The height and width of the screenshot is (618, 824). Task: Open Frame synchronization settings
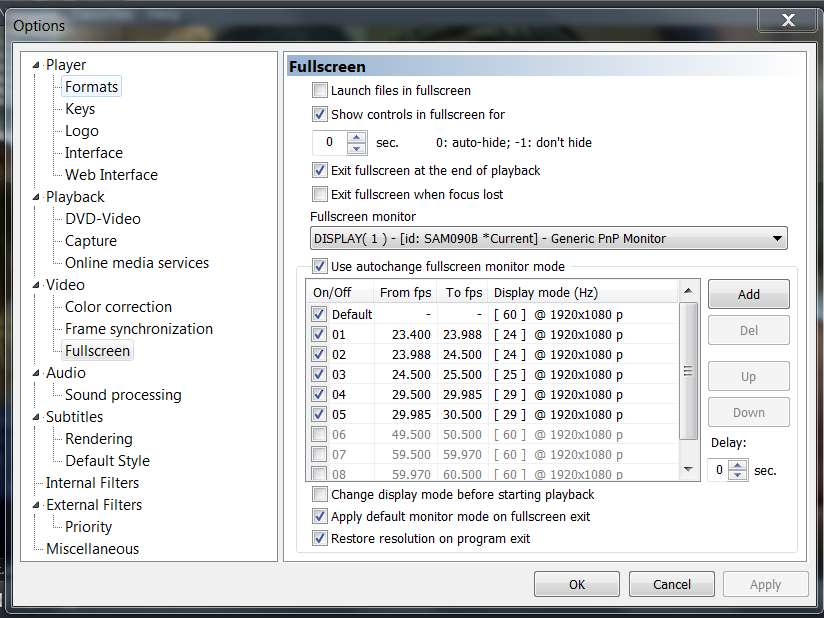click(139, 329)
